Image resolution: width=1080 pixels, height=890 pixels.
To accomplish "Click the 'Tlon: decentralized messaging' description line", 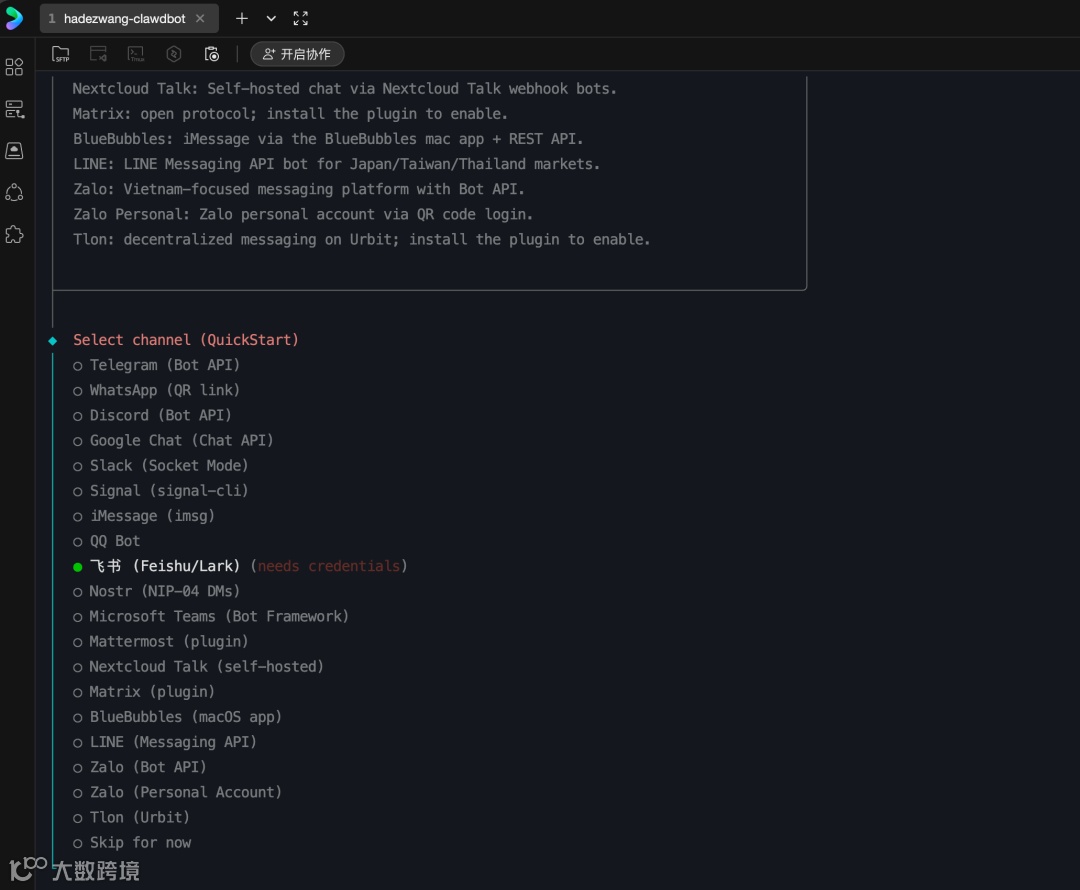I will pyautogui.click(x=362, y=240).
